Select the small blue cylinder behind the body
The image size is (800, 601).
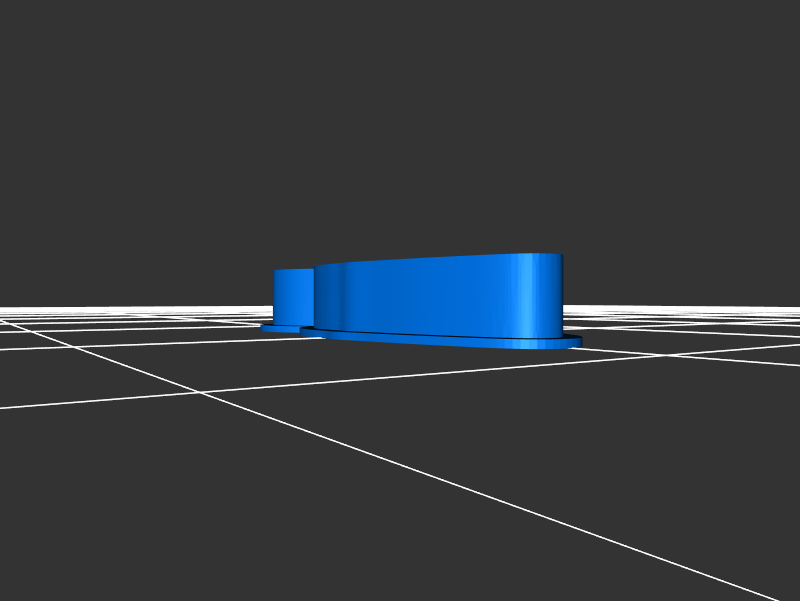293,295
